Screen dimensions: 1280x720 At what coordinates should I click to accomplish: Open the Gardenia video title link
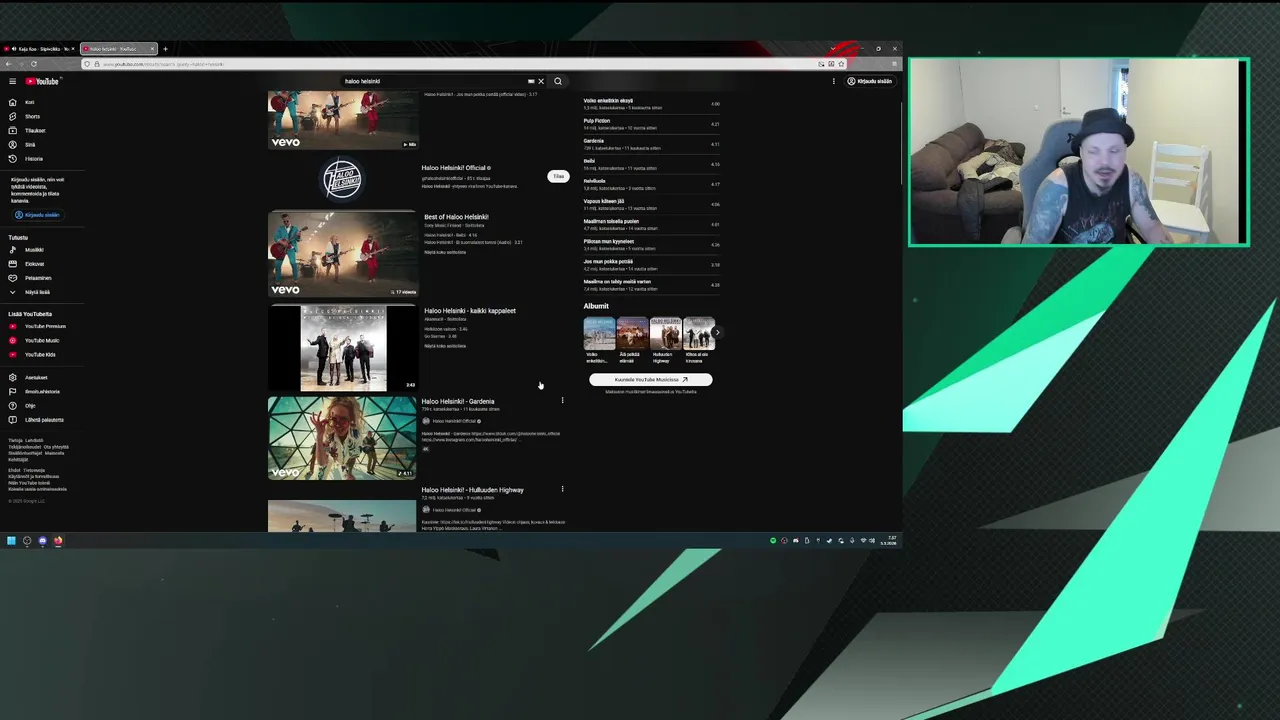458,401
